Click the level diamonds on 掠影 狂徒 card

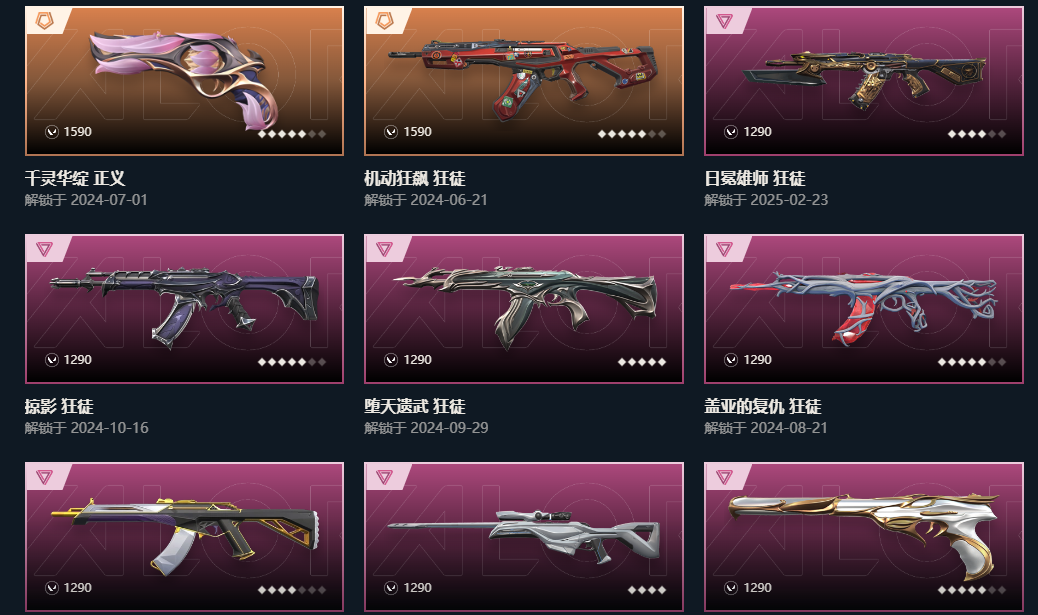(292, 361)
